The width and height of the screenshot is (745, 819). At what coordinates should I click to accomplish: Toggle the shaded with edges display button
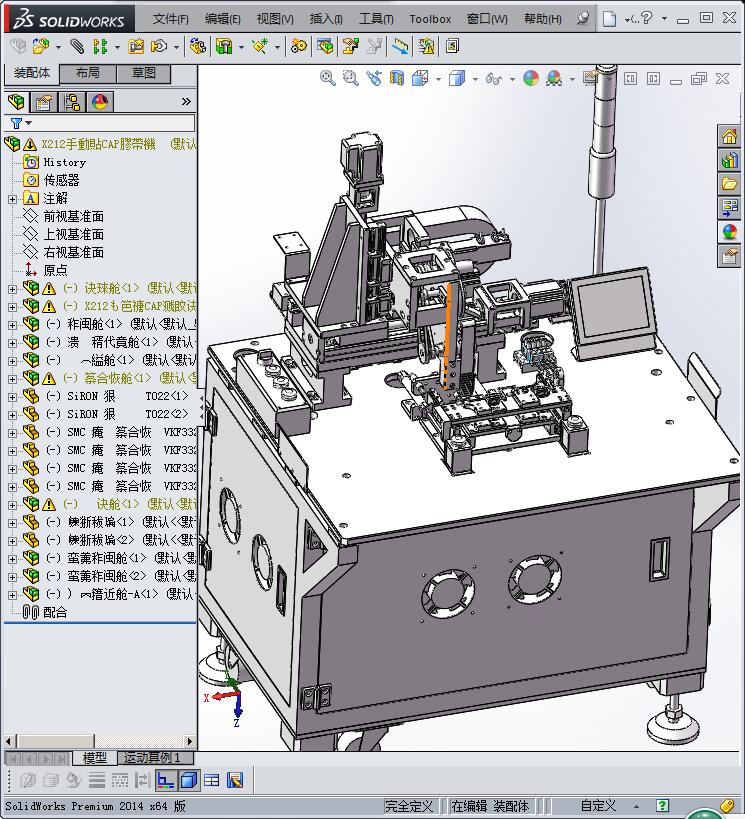tap(189, 780)
